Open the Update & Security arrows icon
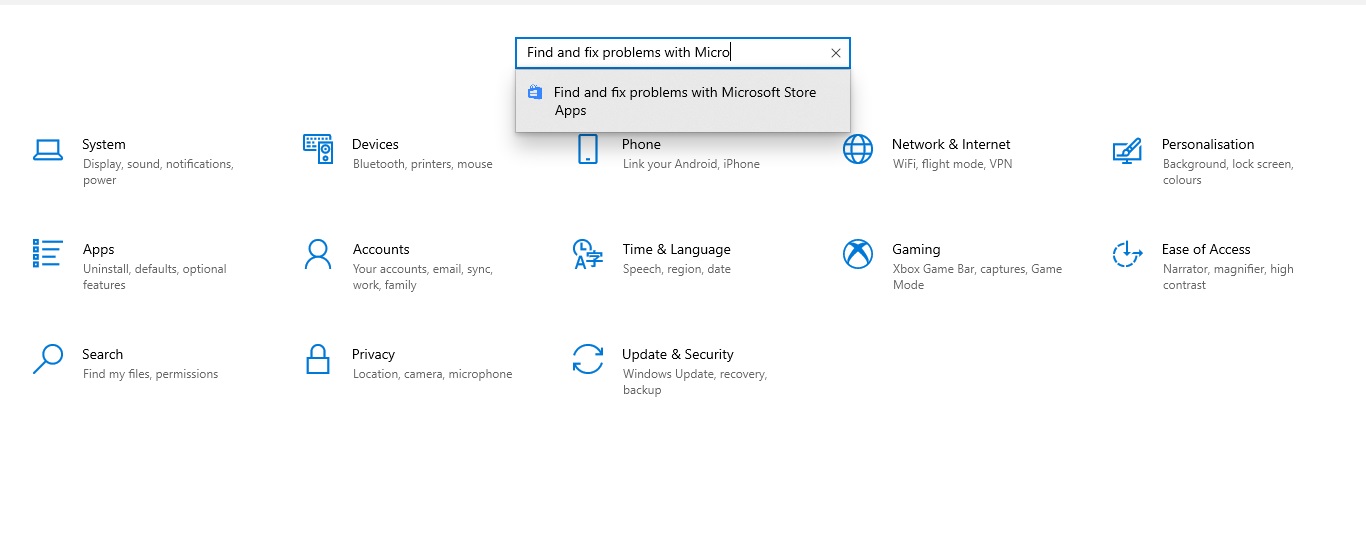This screenshot has height=545, width=1366. click(x=587, y=359)
